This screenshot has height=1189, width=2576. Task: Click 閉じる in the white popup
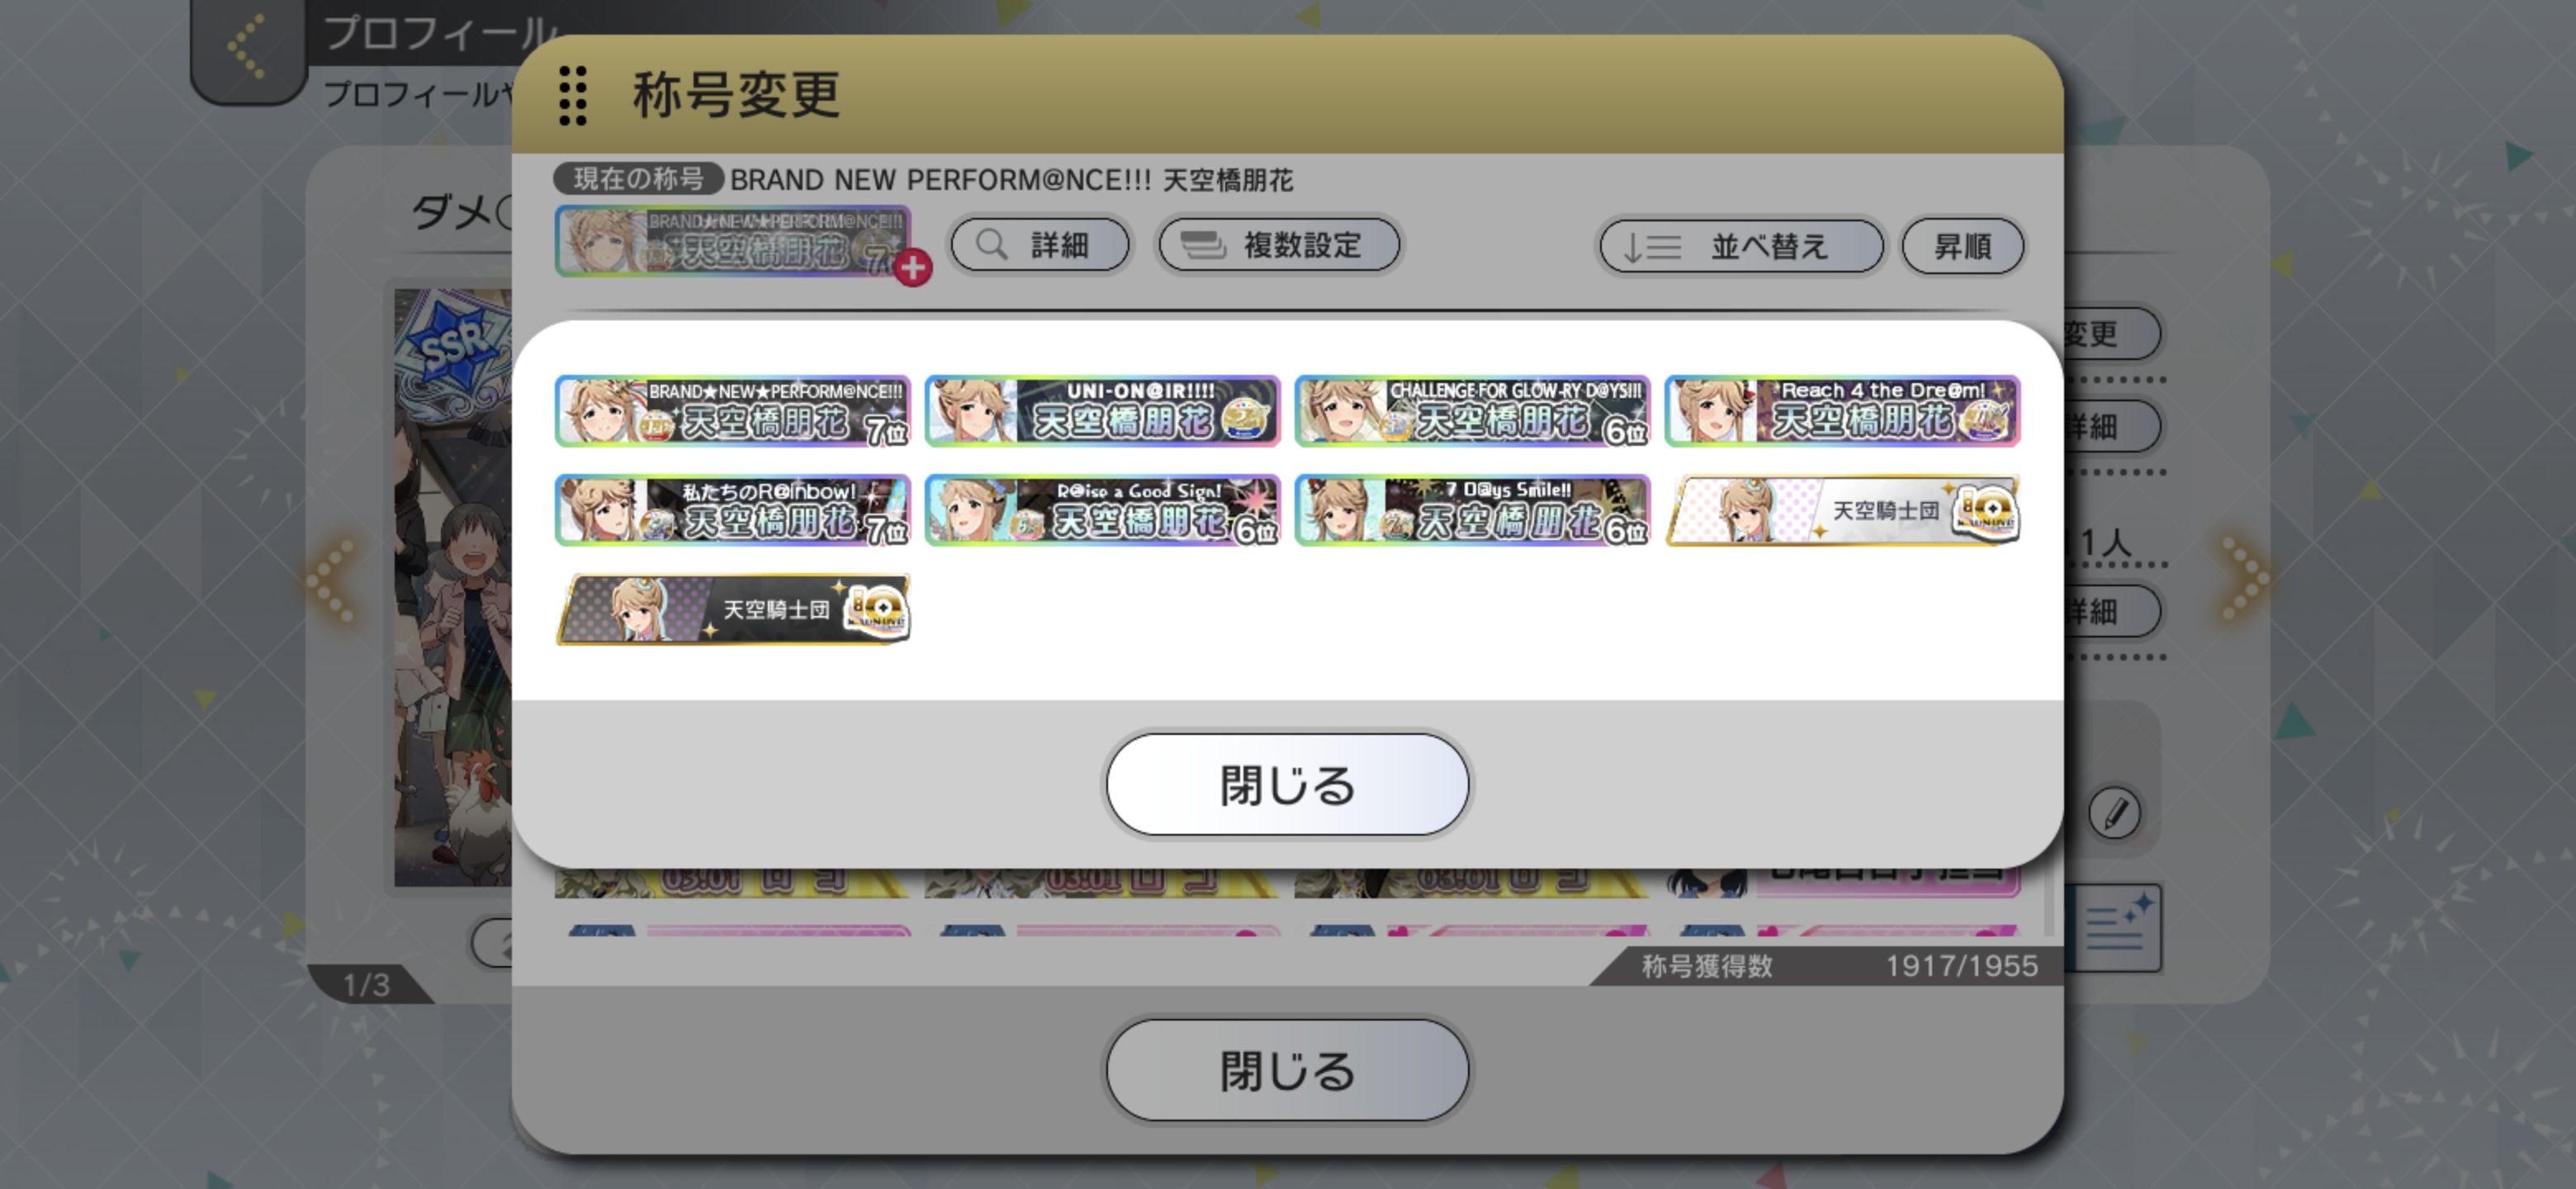point(1287,785)
